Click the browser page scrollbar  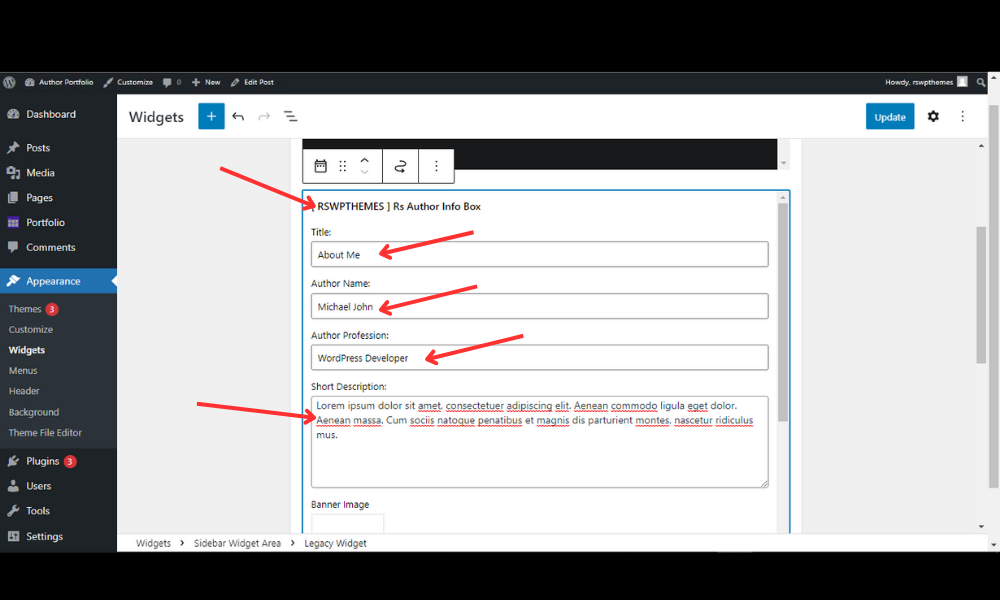(993, 296)
